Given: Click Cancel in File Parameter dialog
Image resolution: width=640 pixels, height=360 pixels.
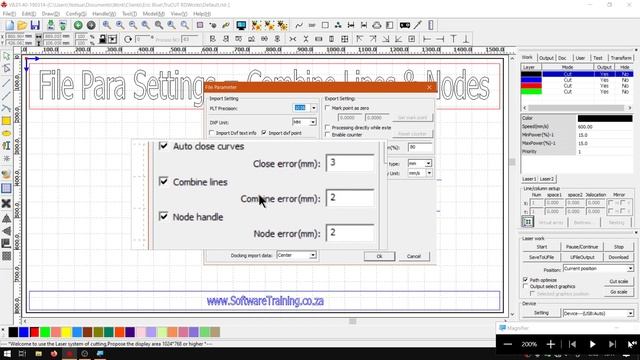Looking at the screenshot, I should pyautogui.click(x=413, y=256).
